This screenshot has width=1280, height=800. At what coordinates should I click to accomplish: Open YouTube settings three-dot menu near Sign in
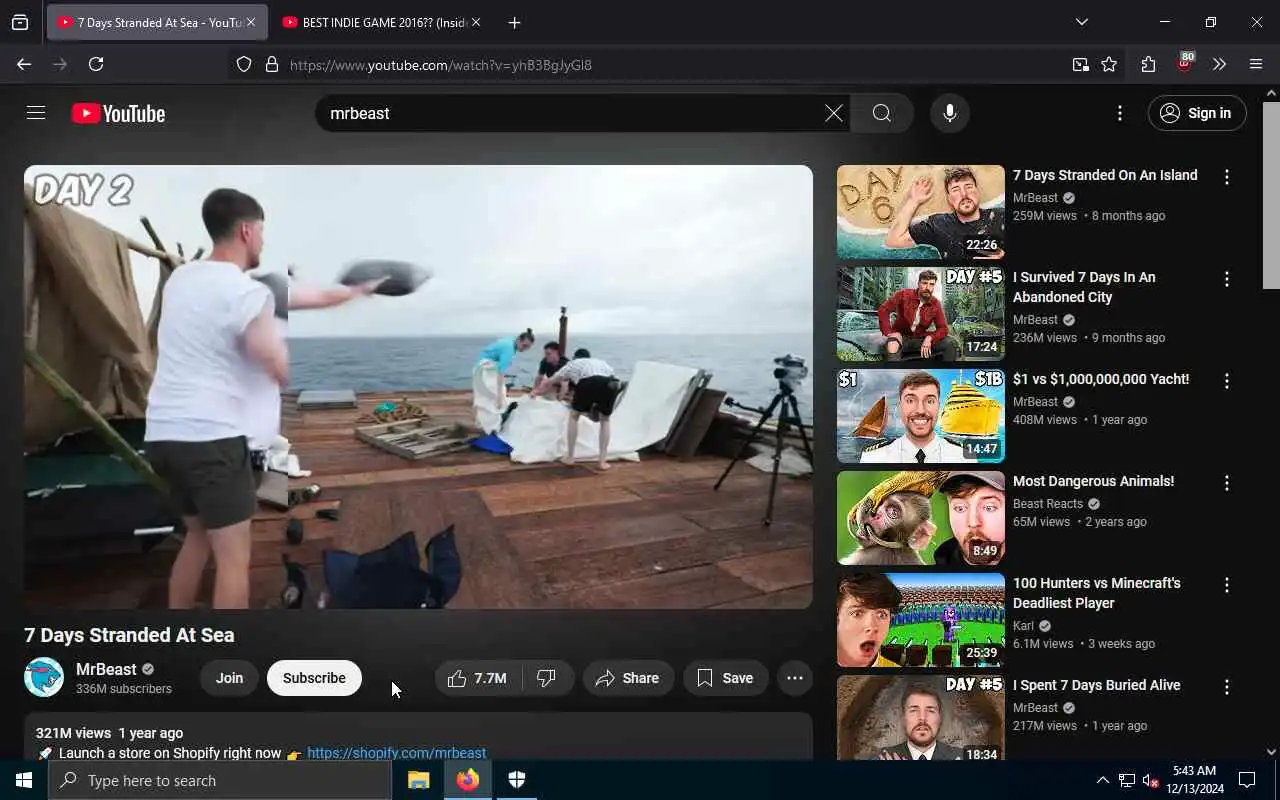(1120, 113)
